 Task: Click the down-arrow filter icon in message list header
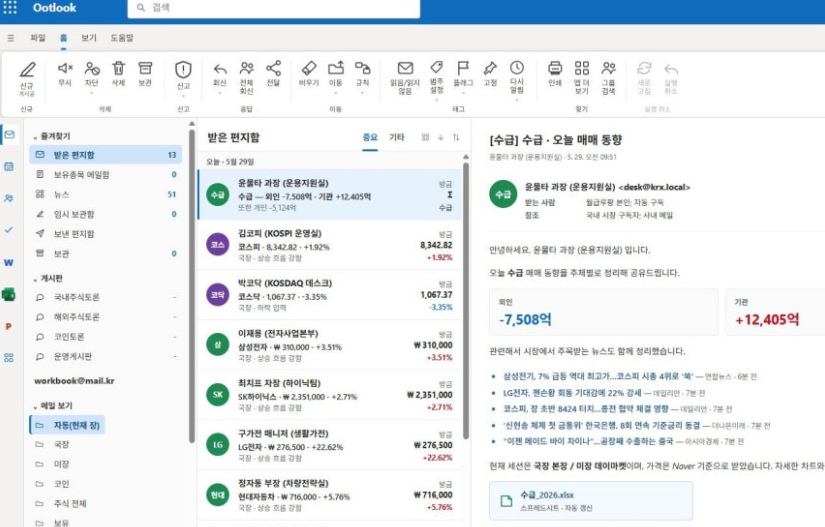click(x=441, y=137)
